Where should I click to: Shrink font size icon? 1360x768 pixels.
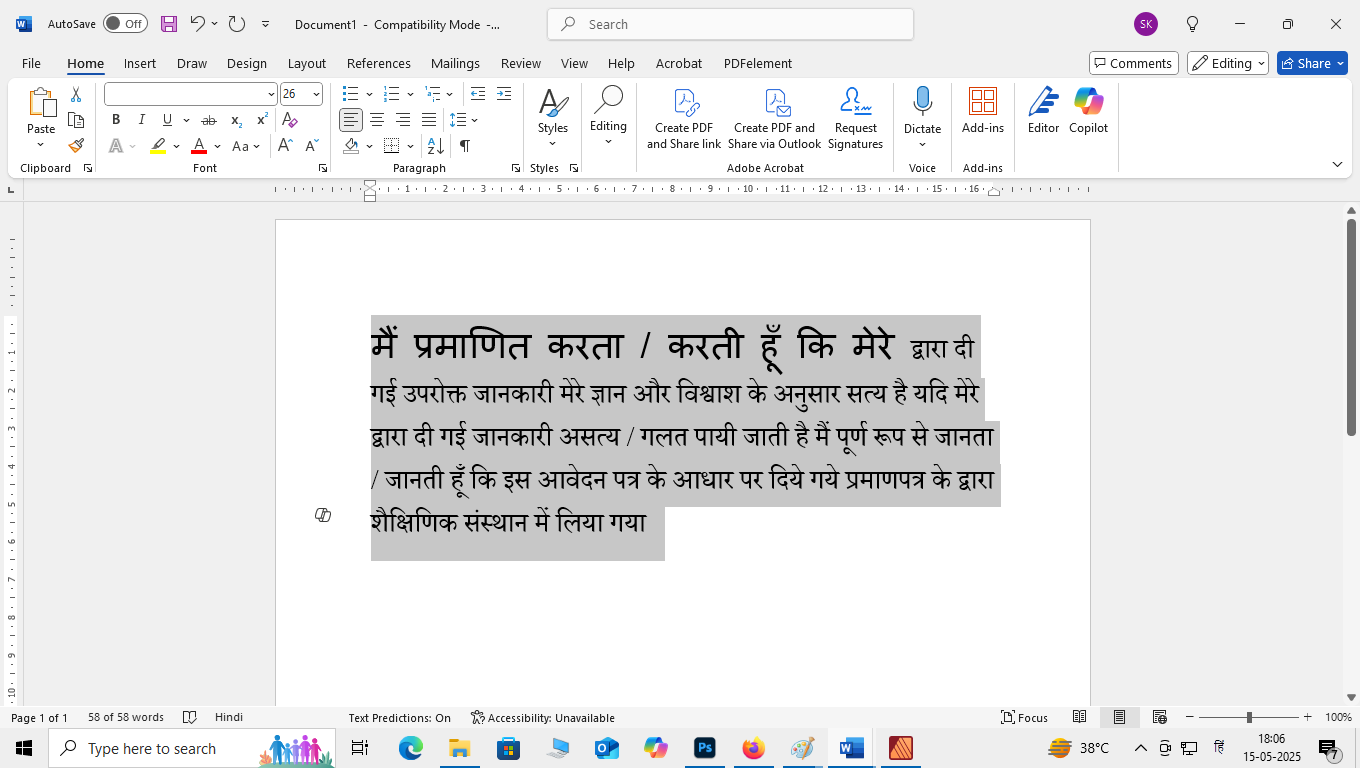point(311,146)
